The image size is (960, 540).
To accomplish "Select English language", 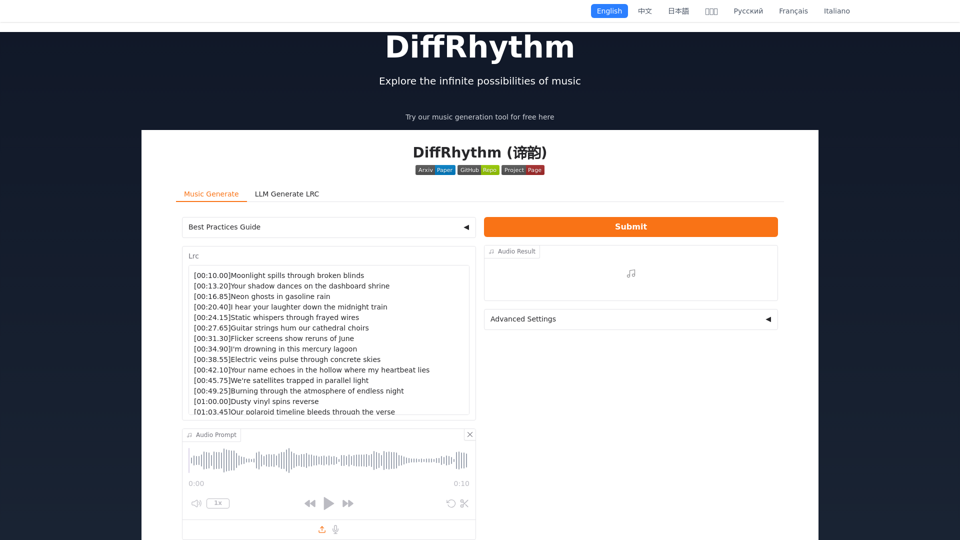I will [x=609, y=11].
